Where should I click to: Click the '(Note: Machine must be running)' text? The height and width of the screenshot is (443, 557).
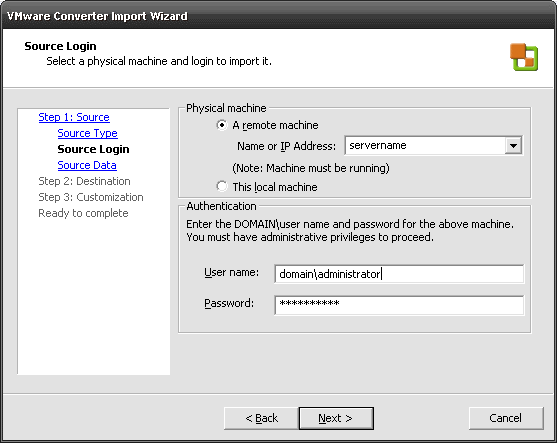coord(311,168)
